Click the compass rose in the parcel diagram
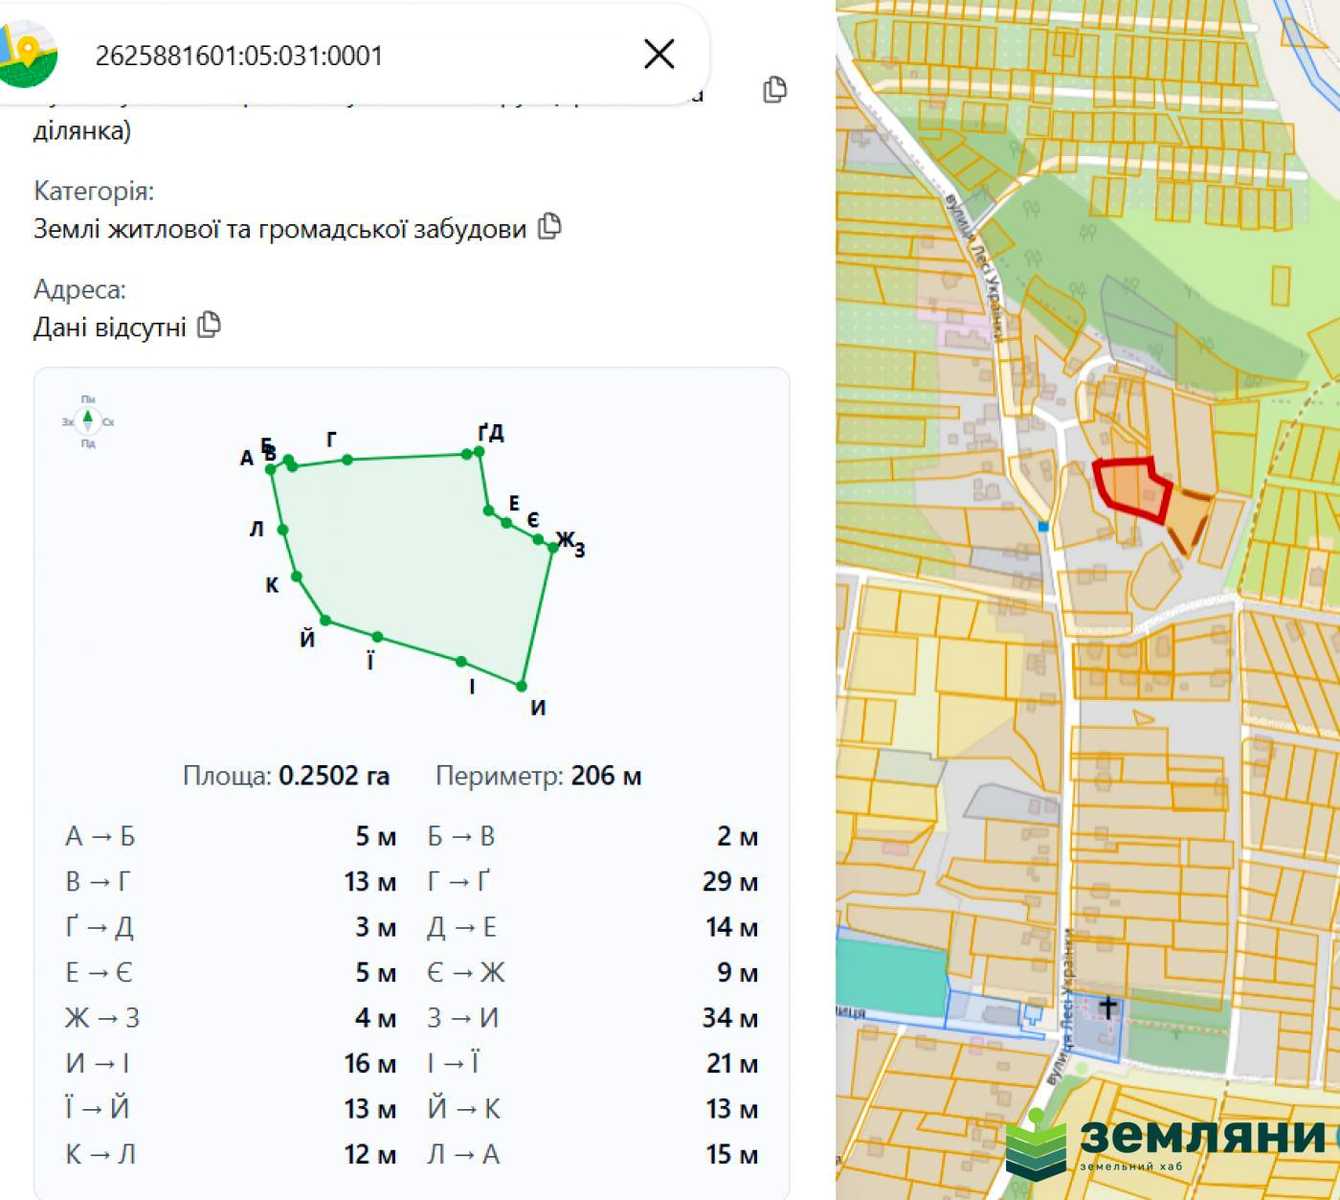The image size is (1340, 1200). point(88,421)
